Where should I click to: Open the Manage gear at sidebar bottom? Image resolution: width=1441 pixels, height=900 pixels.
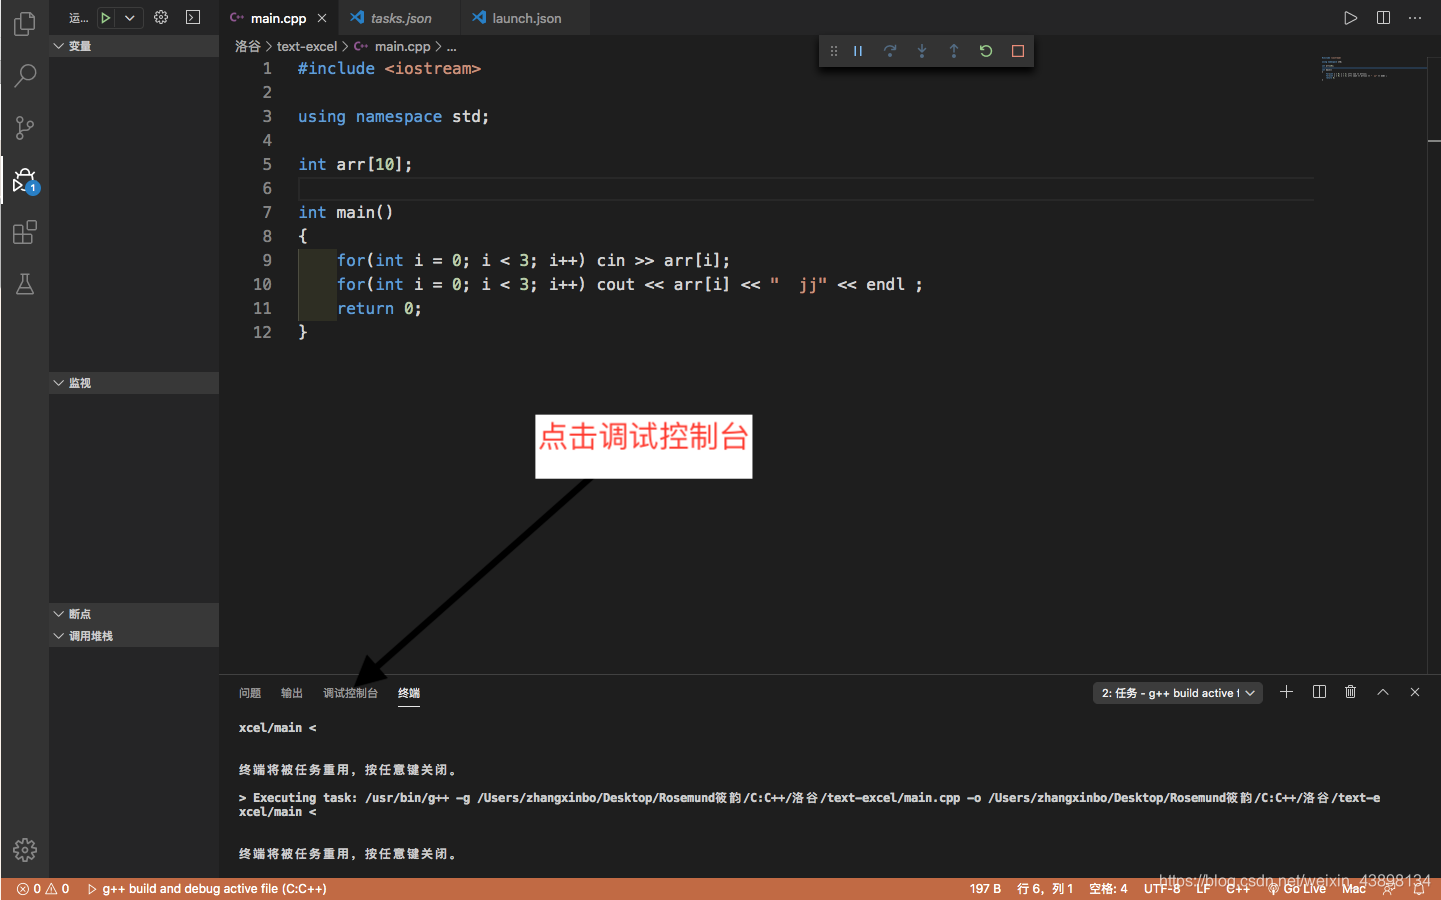pyautogui.click(x=25, y=850)
